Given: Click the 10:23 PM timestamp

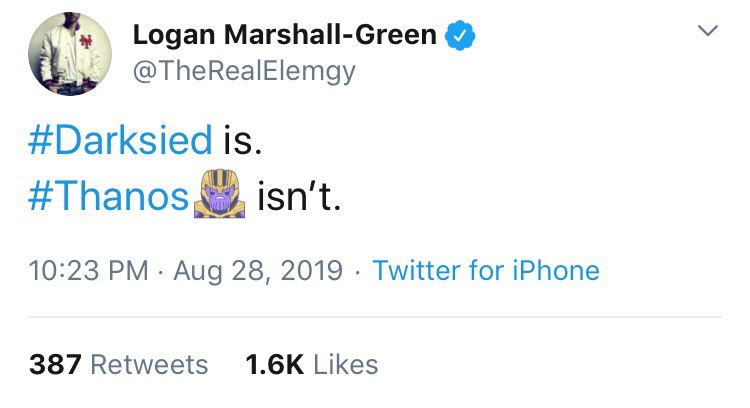Looking at the screenshot, I should coord(83,270).
